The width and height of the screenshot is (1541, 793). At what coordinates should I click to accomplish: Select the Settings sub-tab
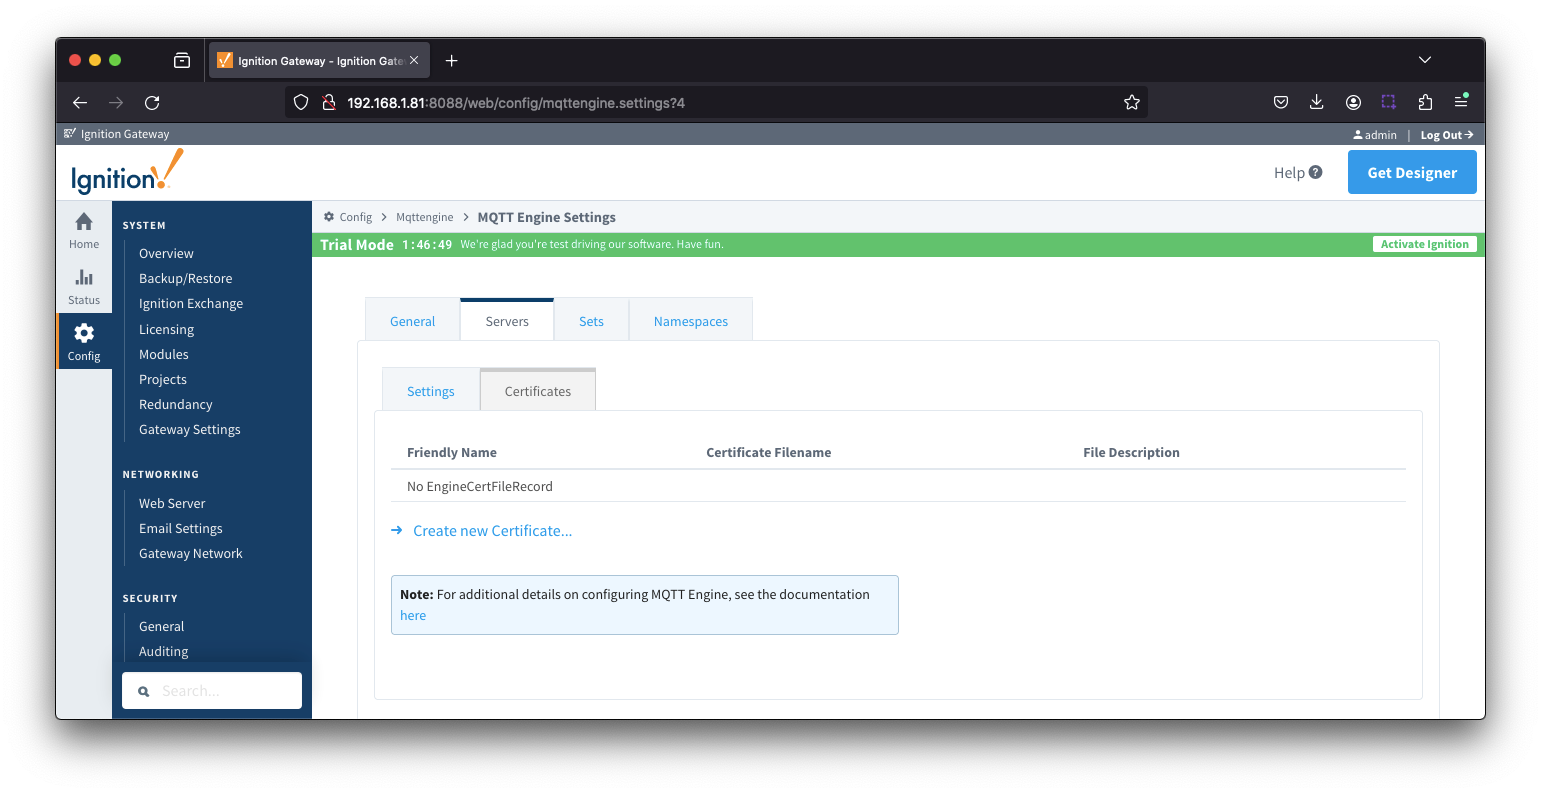[x=430, y=391]
